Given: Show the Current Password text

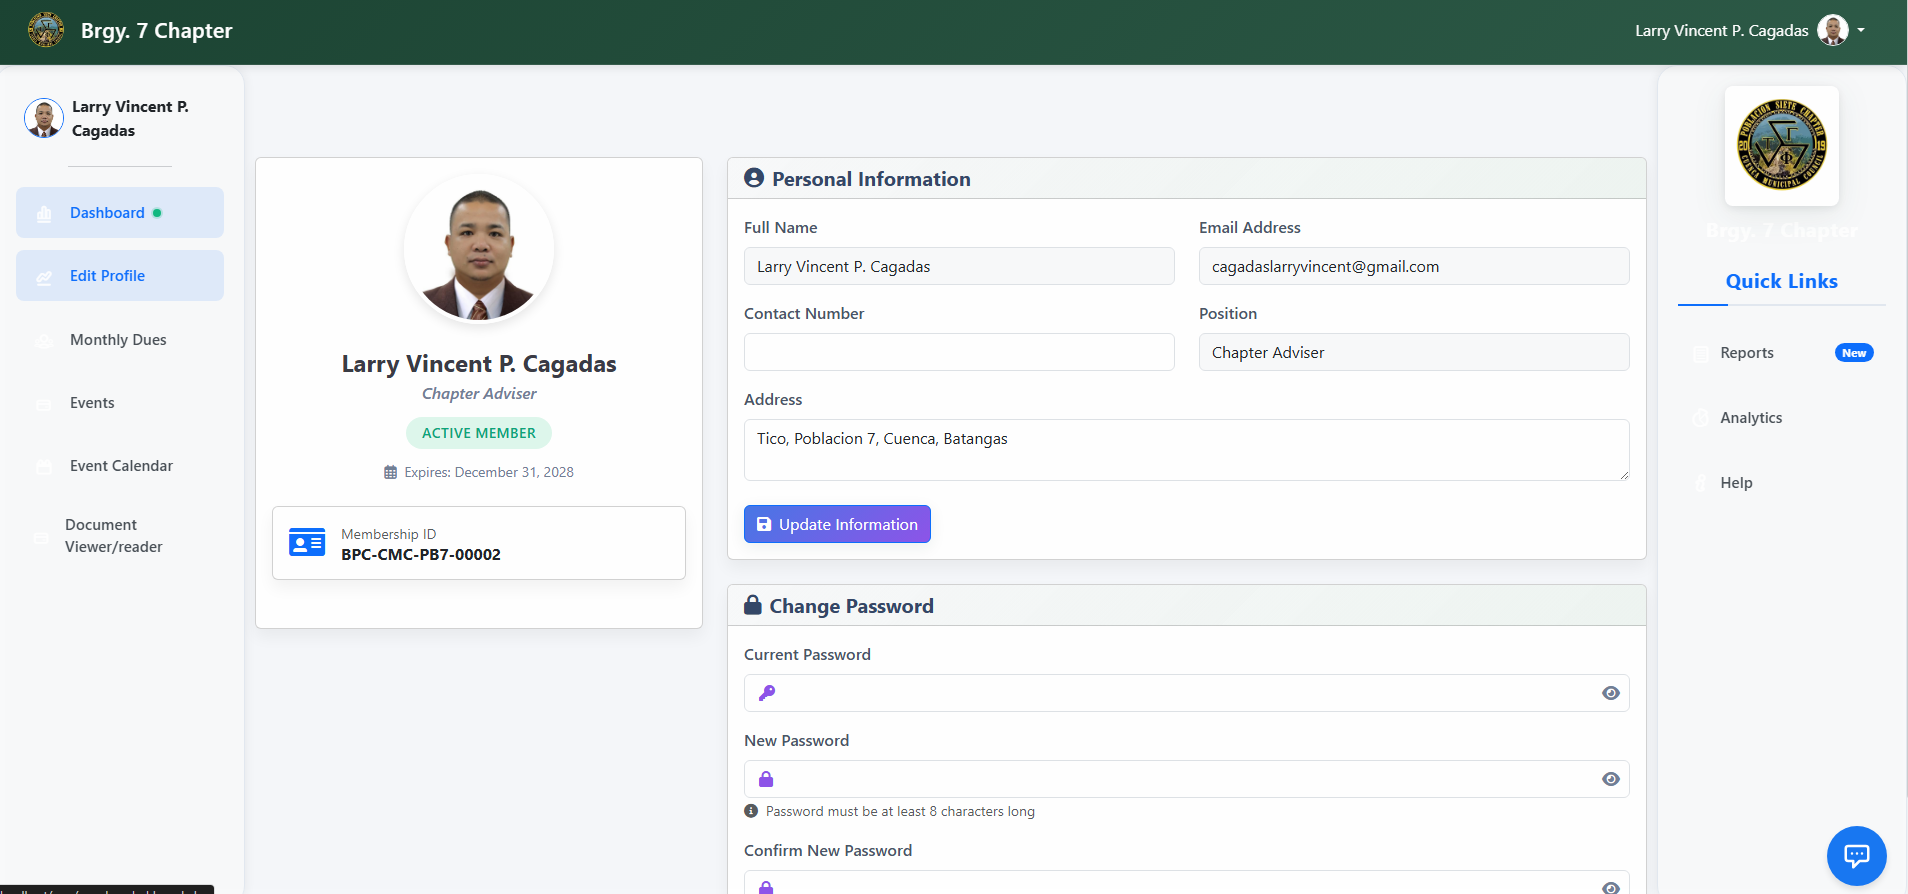Looking at the screenshot, I should tap(1610, 693).
